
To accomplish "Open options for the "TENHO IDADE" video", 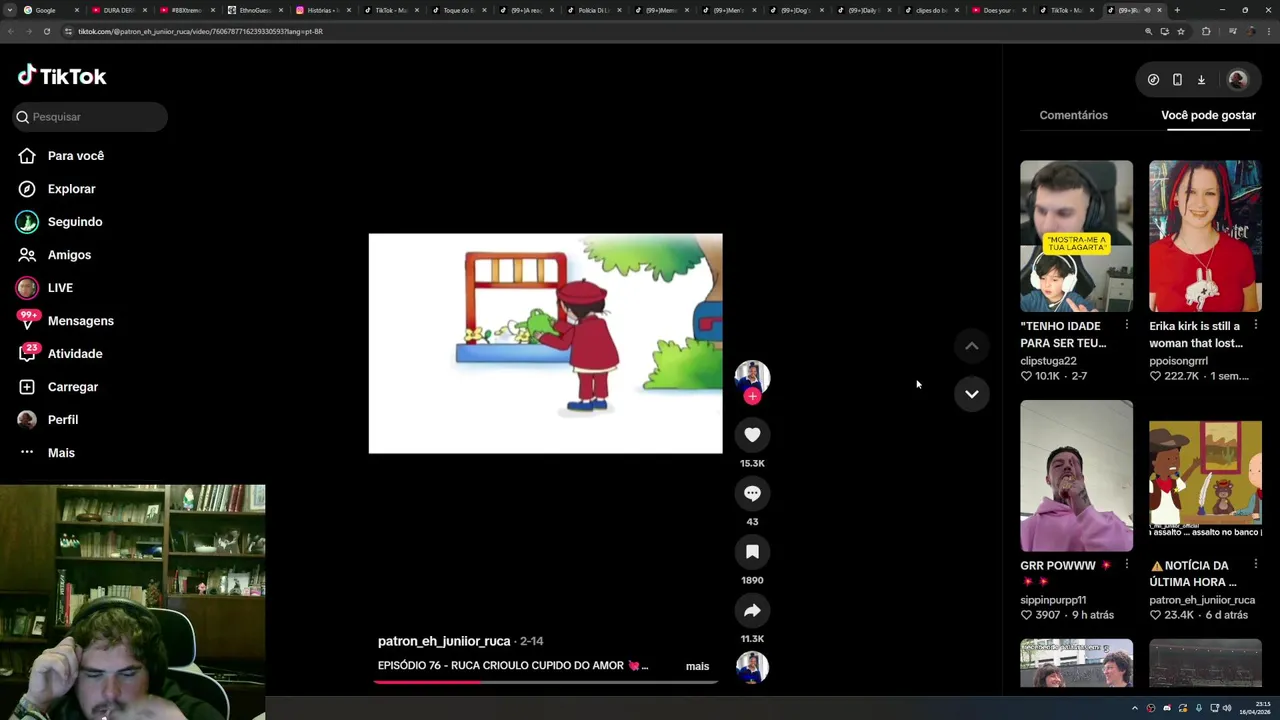I will pos(1126,325).
